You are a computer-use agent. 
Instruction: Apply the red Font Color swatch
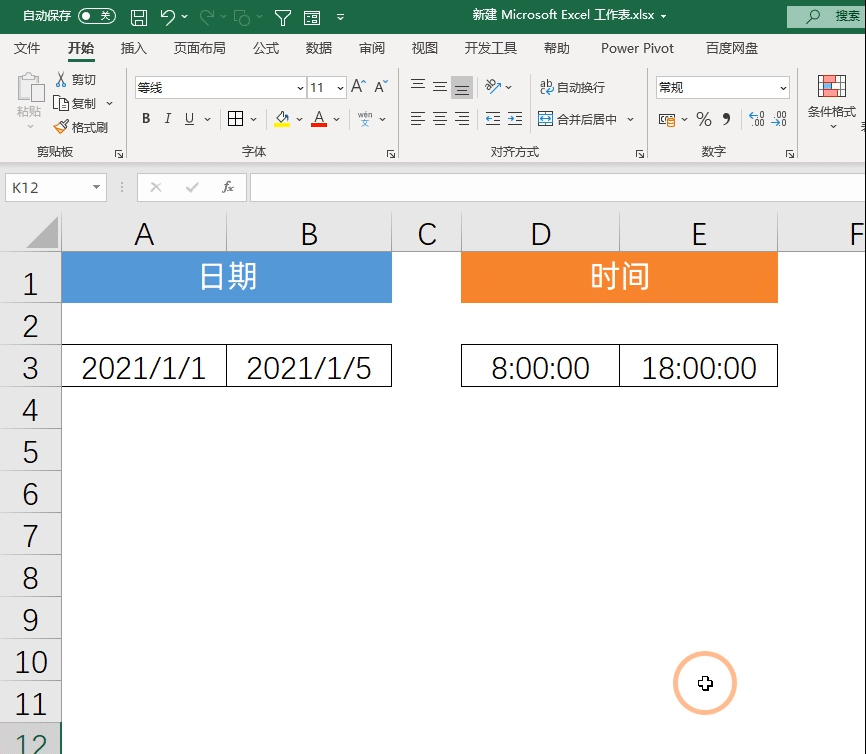click(319, 119)
